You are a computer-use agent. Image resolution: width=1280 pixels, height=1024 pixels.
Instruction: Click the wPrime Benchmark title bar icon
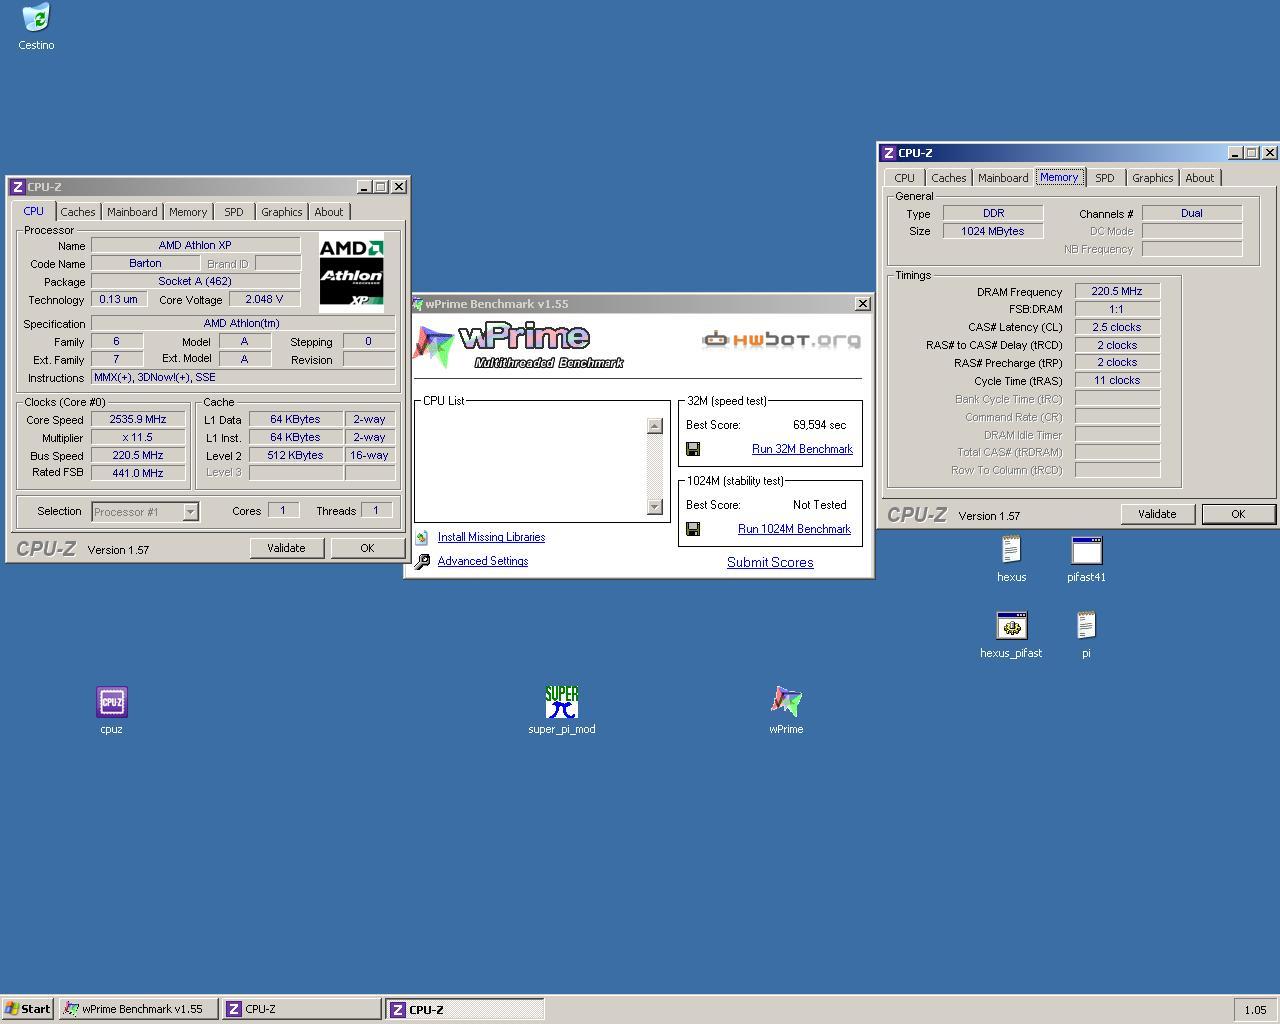pos(418,304)
